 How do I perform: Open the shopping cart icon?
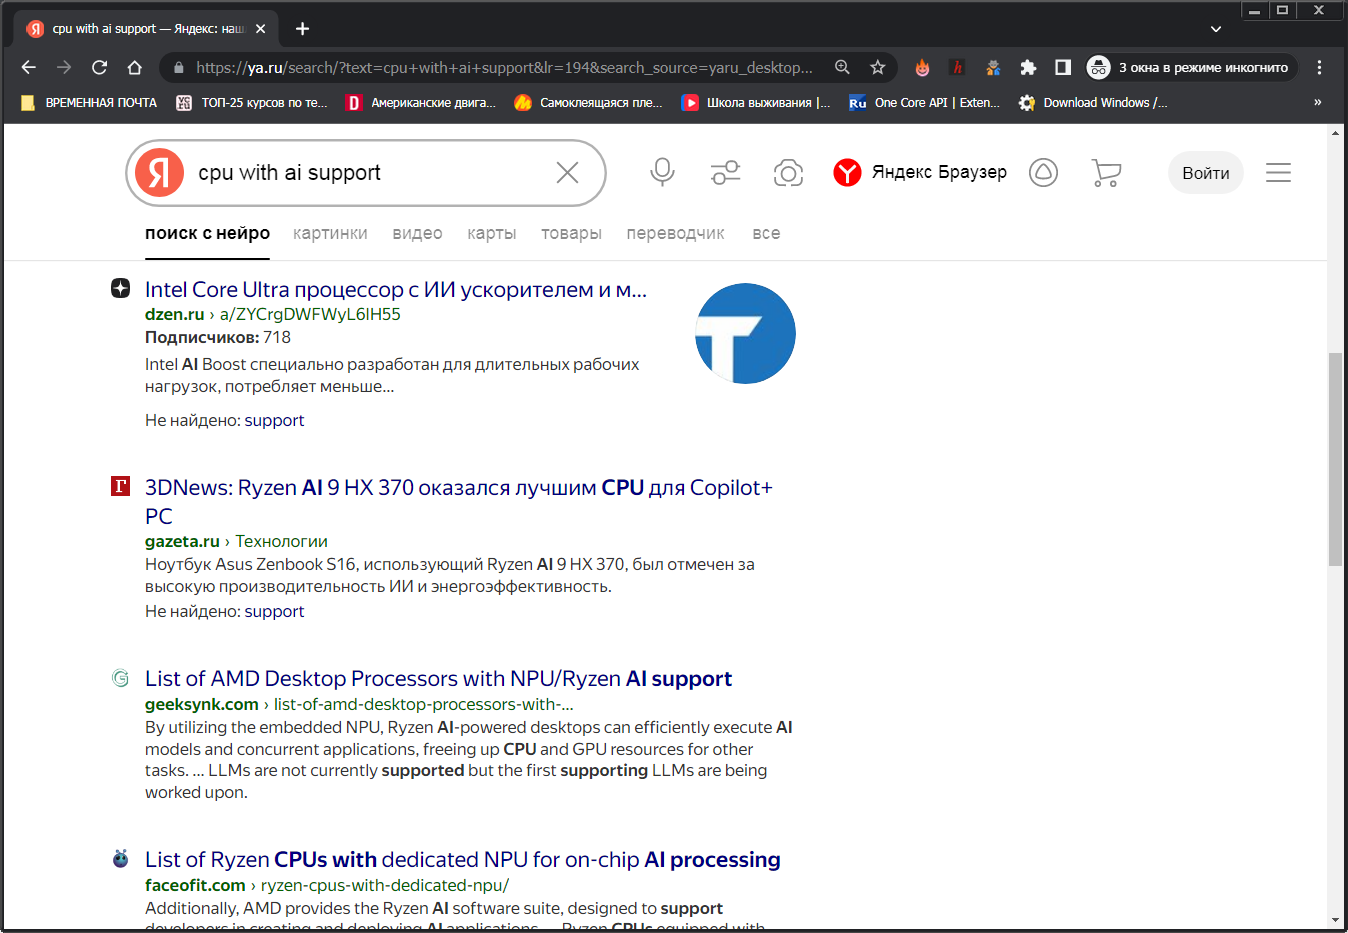click(x=1106, y=173)
